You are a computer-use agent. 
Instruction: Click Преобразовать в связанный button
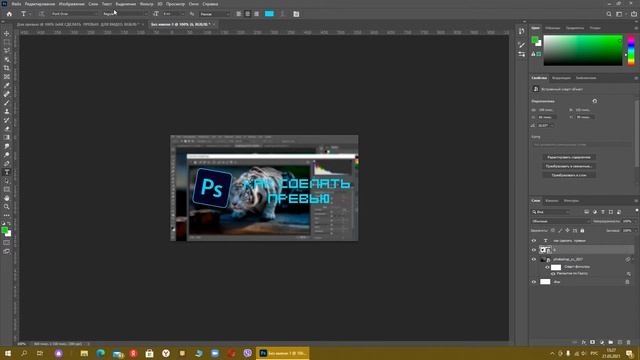coord(569,166)
